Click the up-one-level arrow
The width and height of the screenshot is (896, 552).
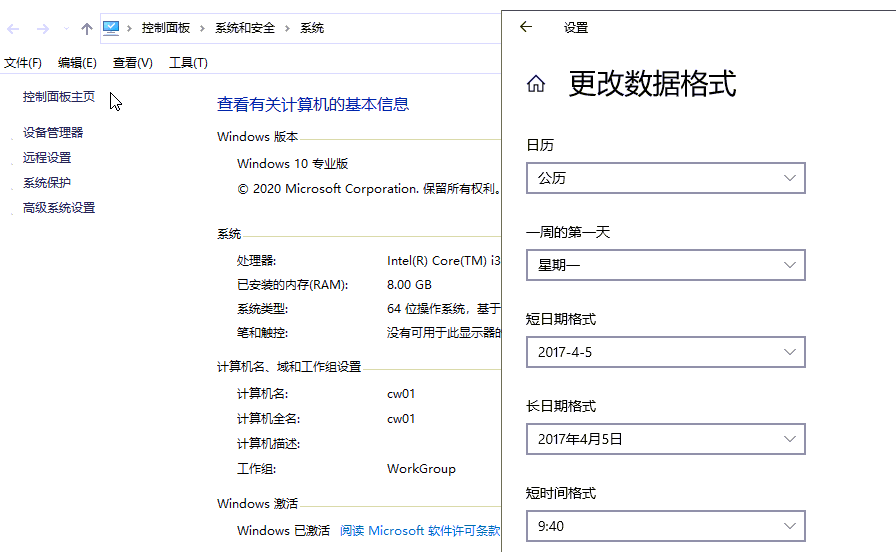[x=86, y=29]
